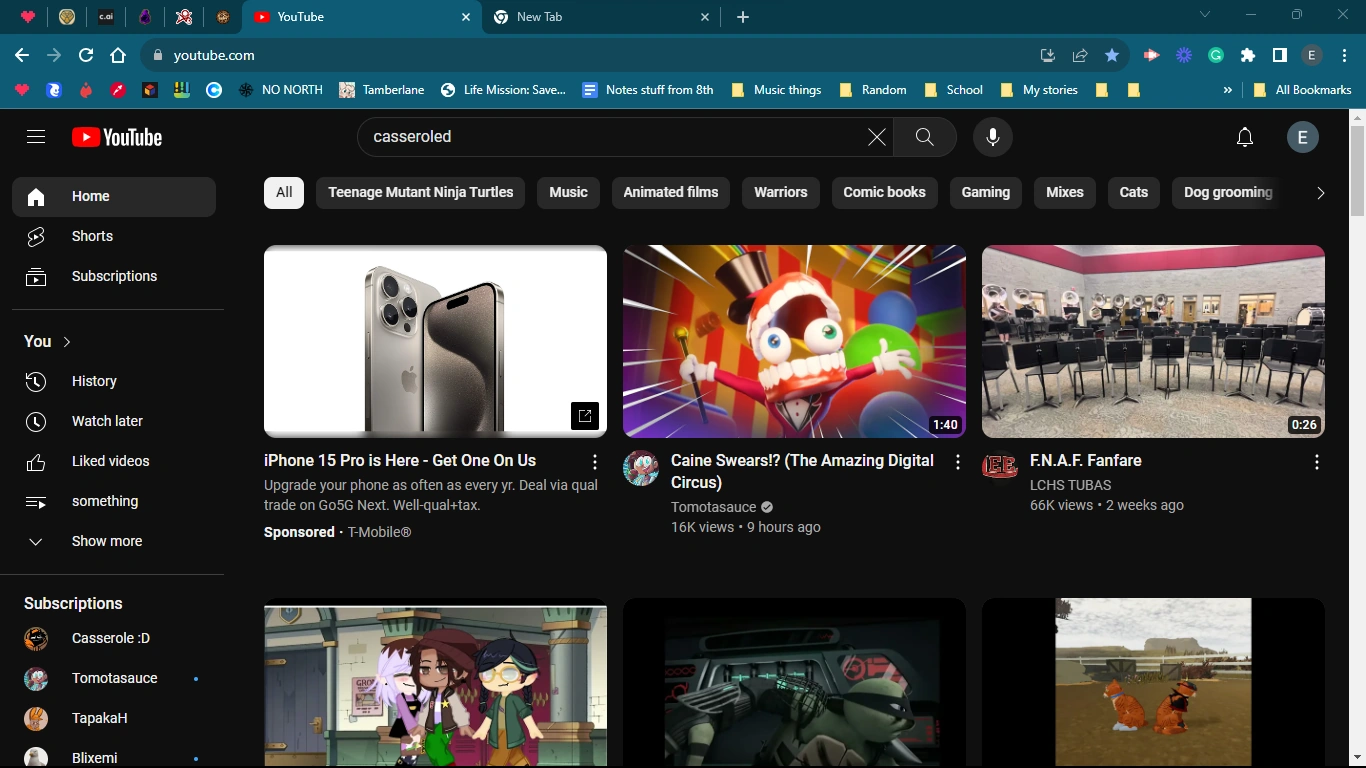Click the voice search microphone icon
The height and width of the screenshot is (768, 1366).
tap(992, 137)
